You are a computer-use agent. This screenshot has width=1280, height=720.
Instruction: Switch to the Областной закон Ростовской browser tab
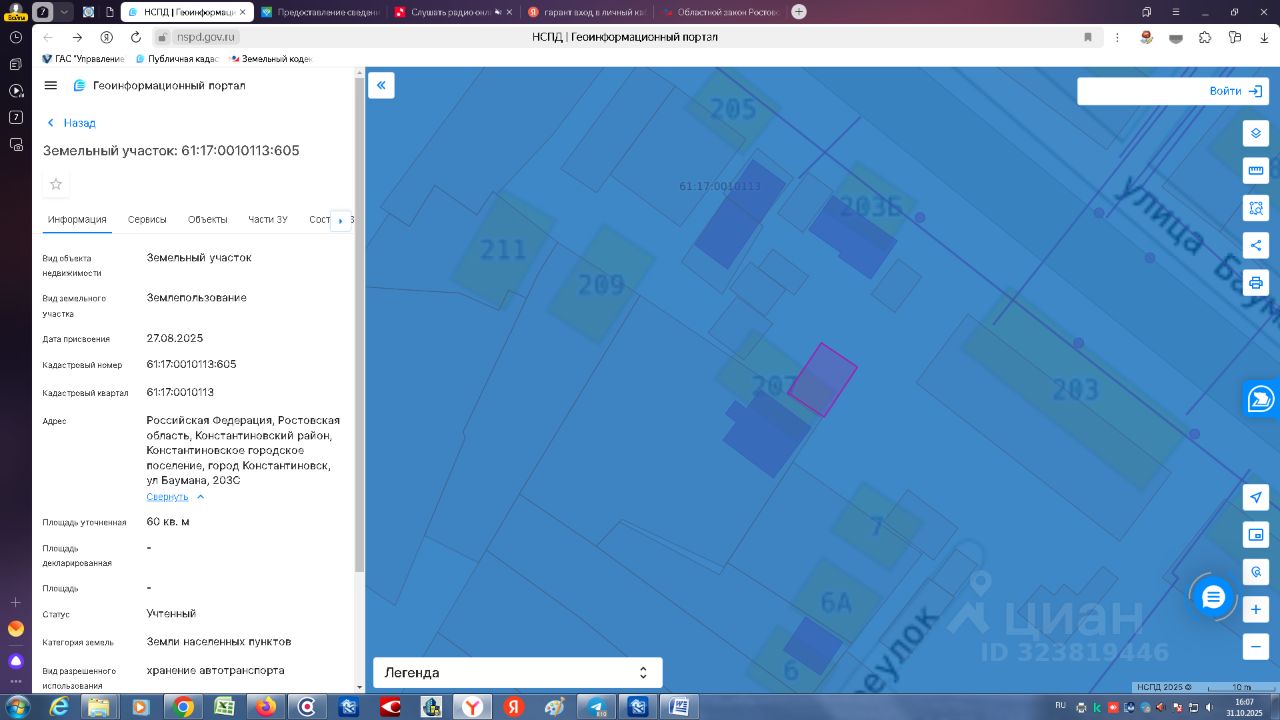pyautogui.click(x=720, y=12)
